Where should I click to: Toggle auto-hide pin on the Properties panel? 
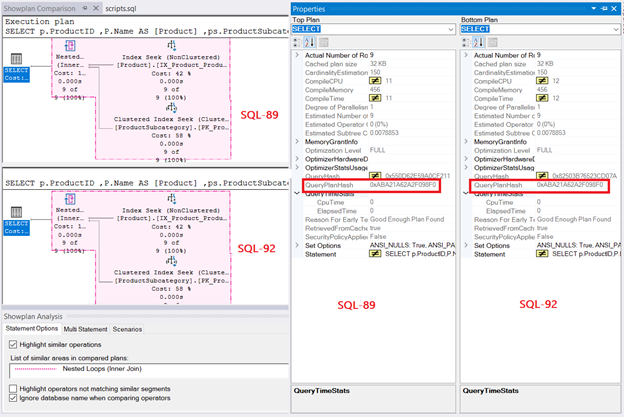point(604,8)
